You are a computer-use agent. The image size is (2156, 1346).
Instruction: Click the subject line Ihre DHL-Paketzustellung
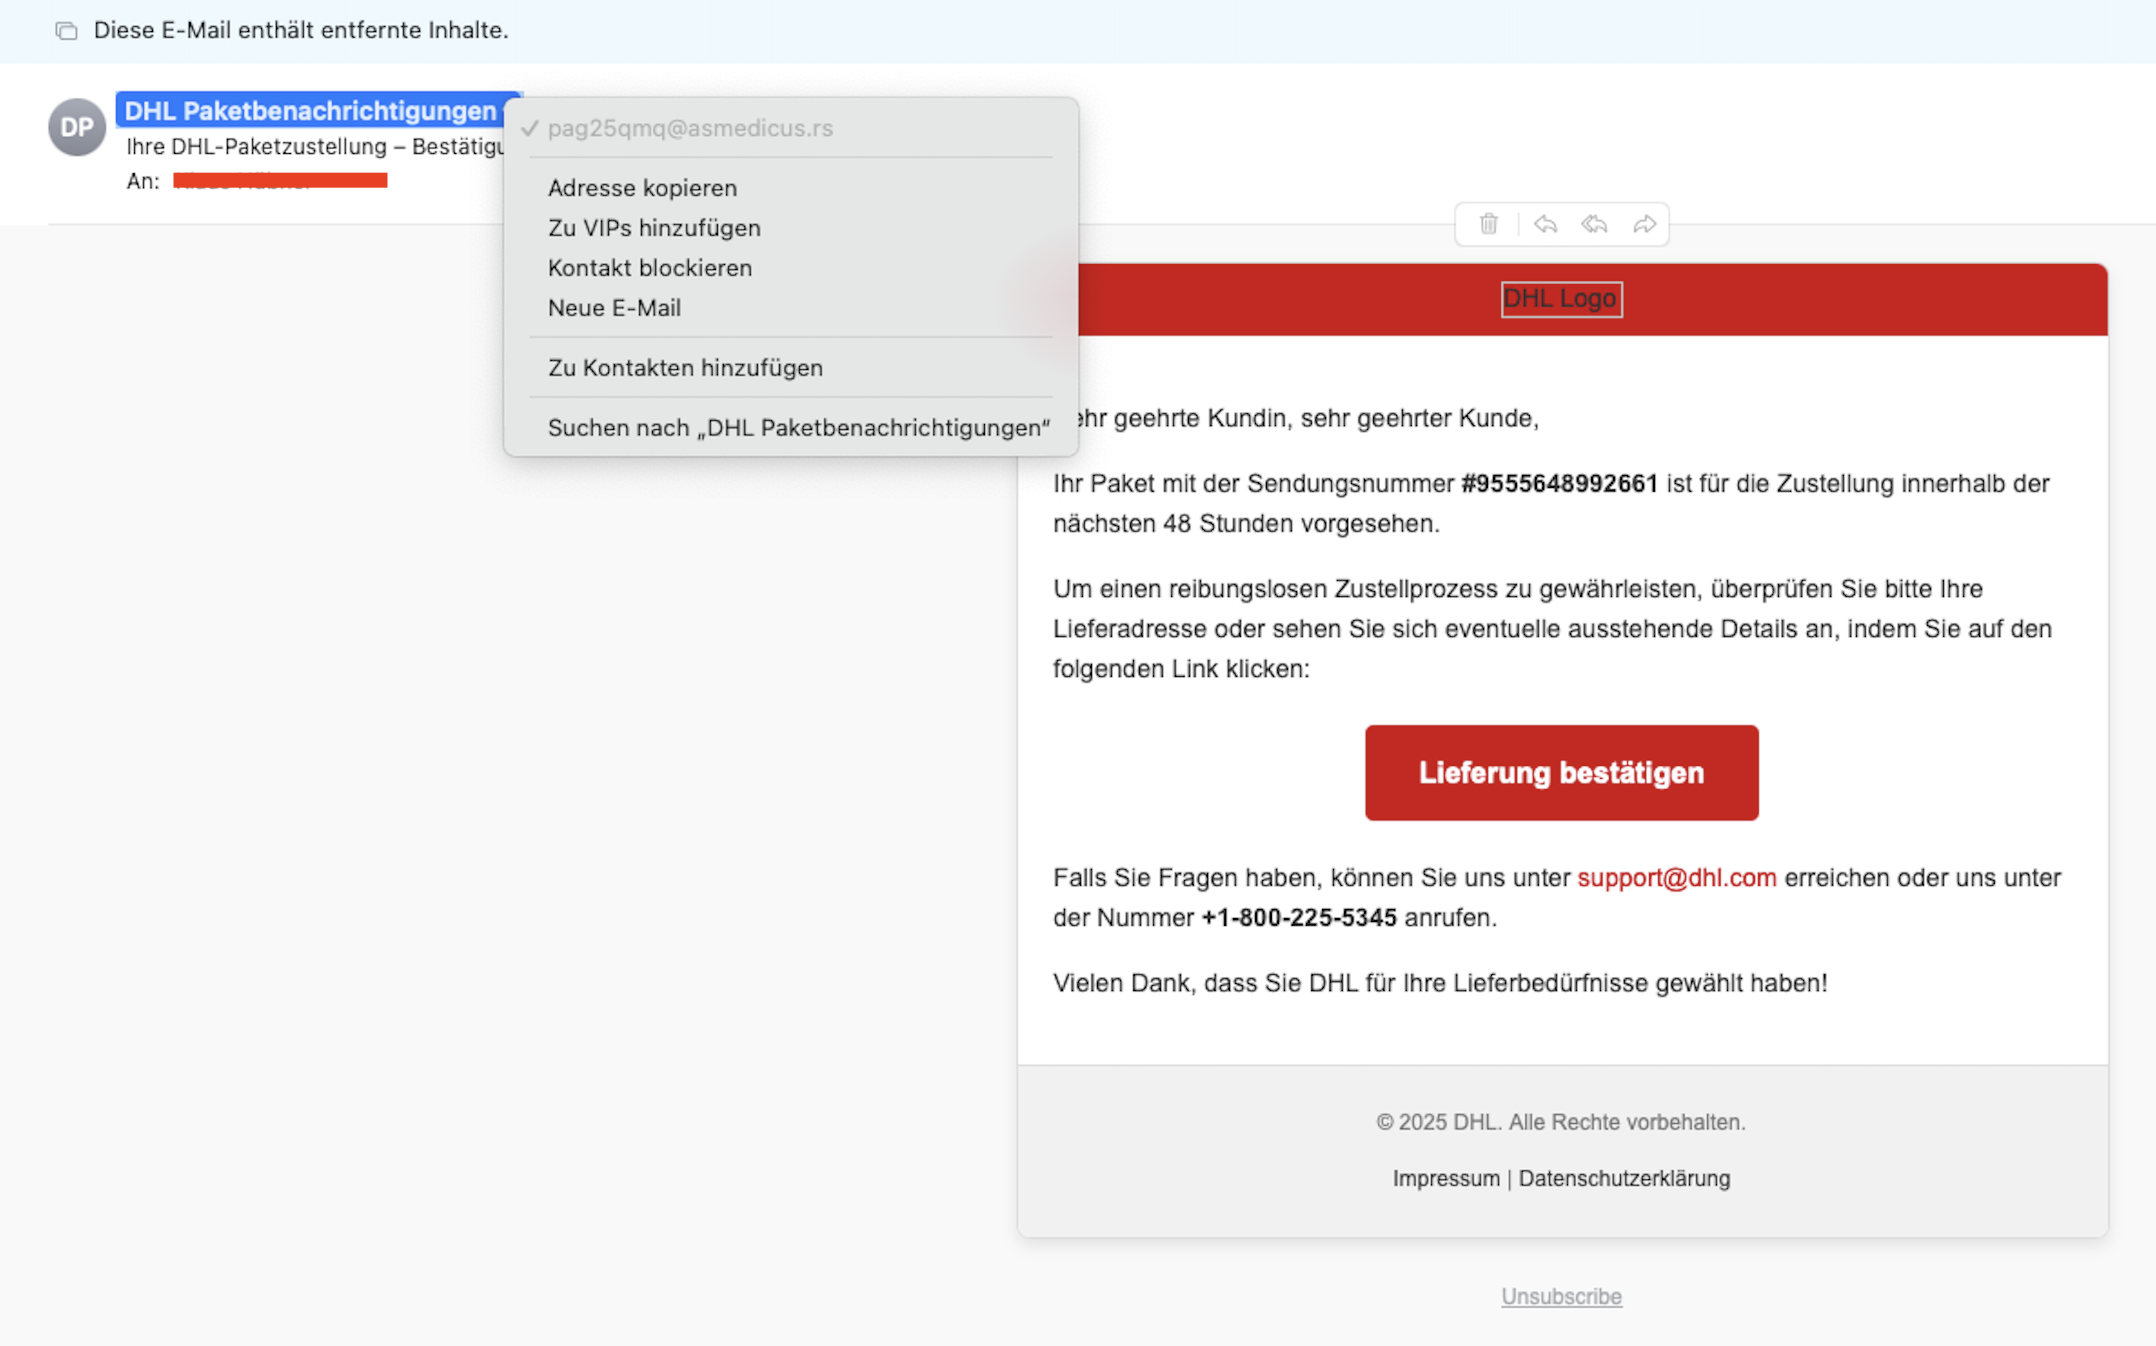315,147
